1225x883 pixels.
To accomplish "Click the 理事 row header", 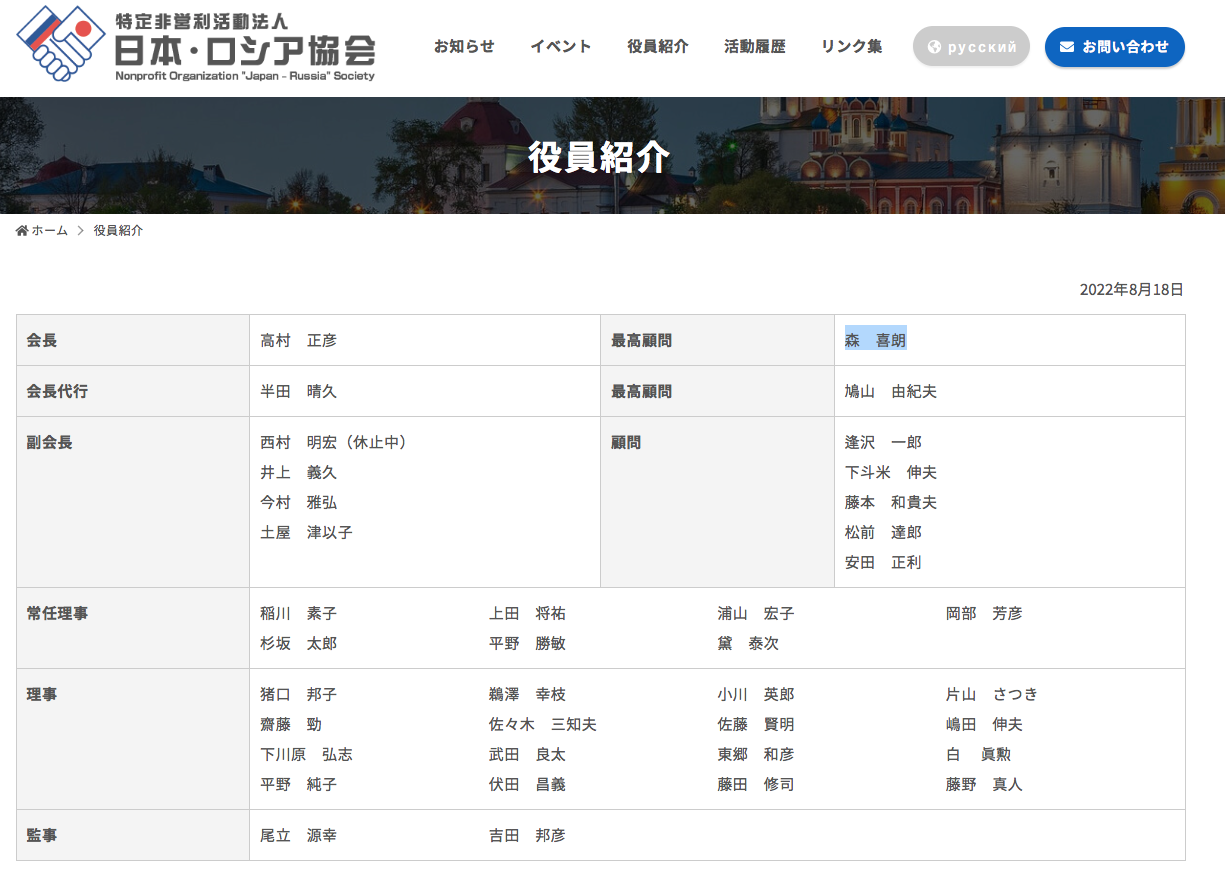I will point(133,739).
